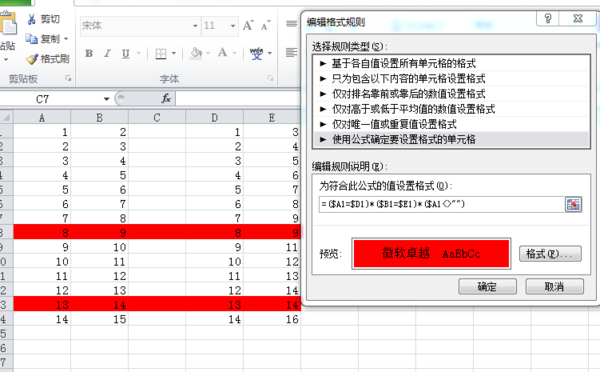Open clipboard group dialog launcher
Image resolution: width=600 pixels, height=372 pixels.
click(68, 78)
